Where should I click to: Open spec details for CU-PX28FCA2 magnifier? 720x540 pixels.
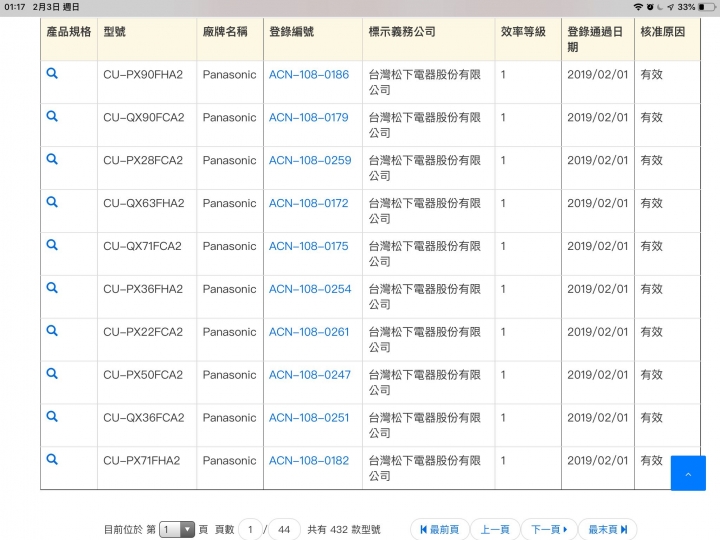(x=52, y=159)
